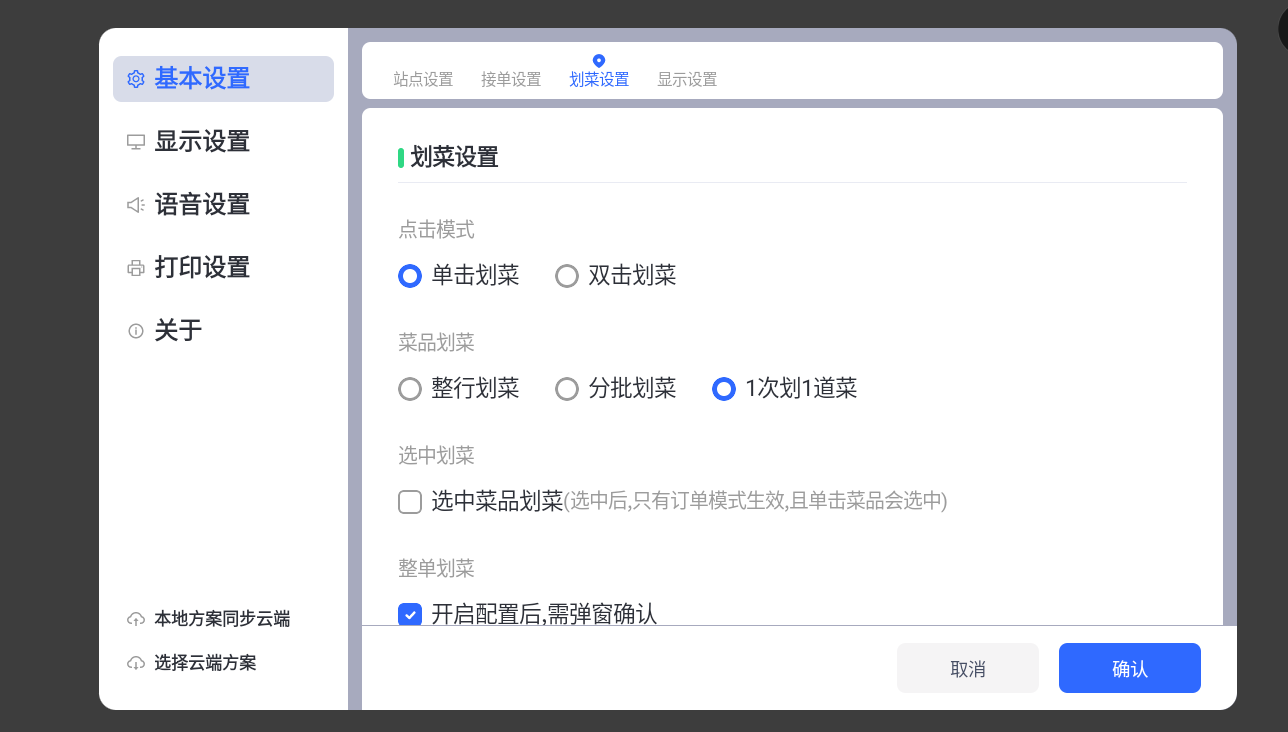
Task: Click the cloud download icon for 选择云端方案
Action: coord(136,663)
